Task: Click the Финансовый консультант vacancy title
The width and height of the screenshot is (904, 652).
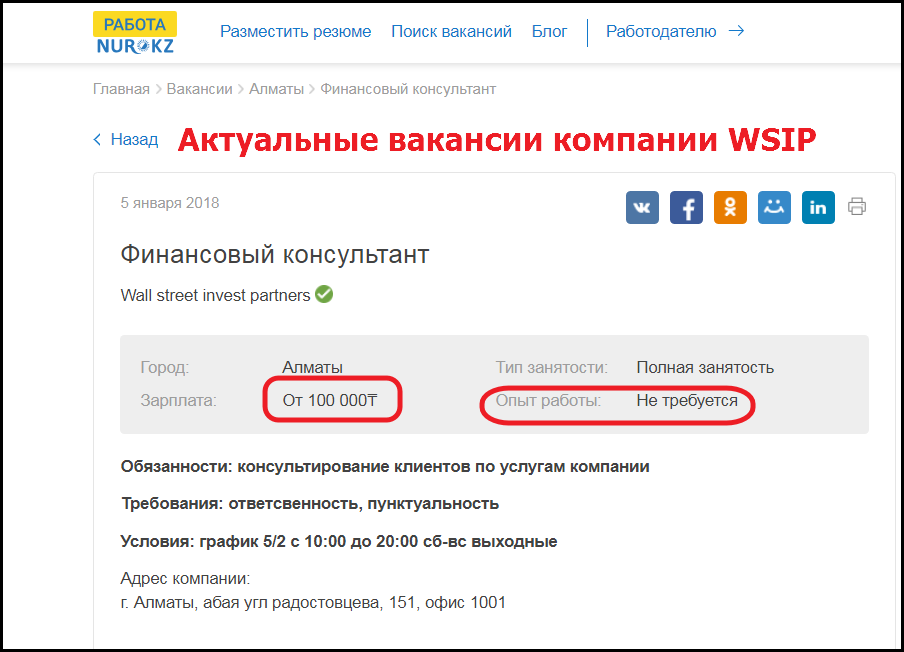Action: click(274, 255)
